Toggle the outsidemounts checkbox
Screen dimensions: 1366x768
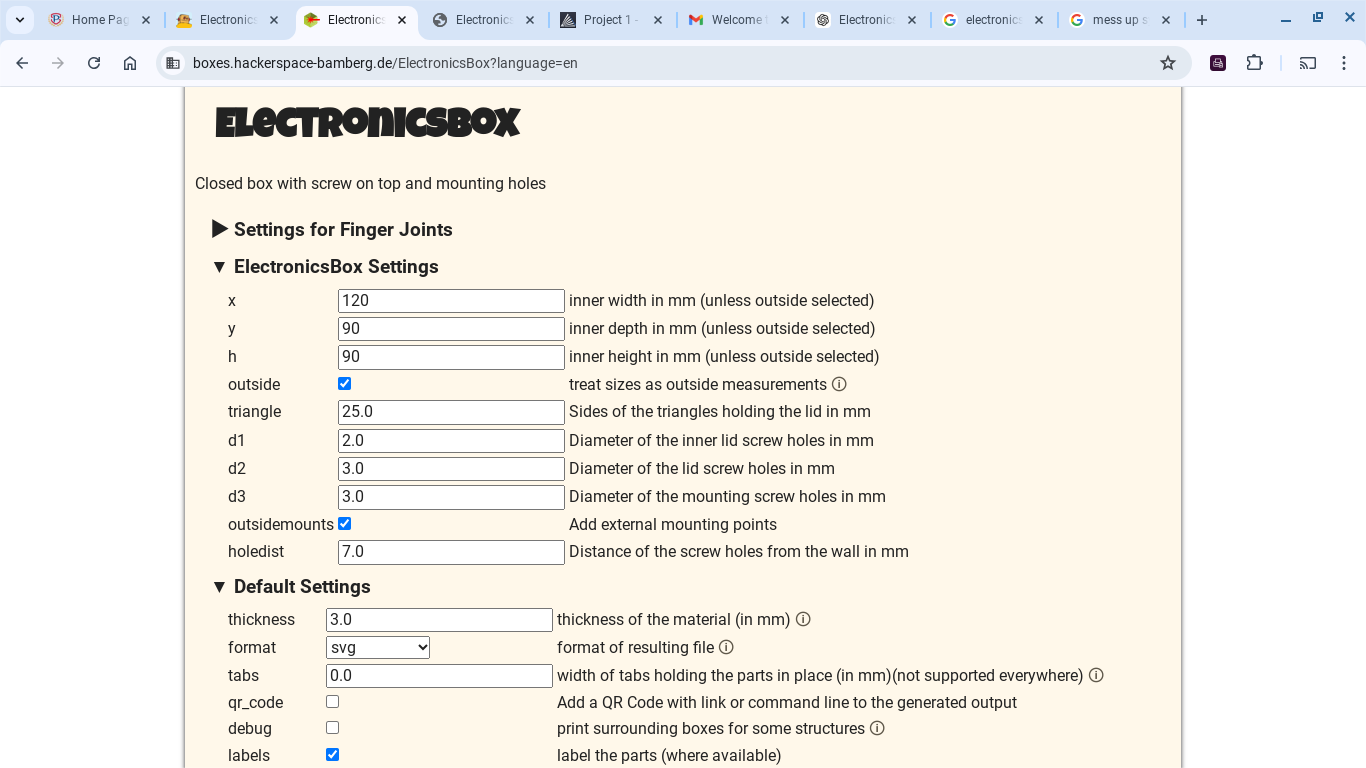point(345,524)
